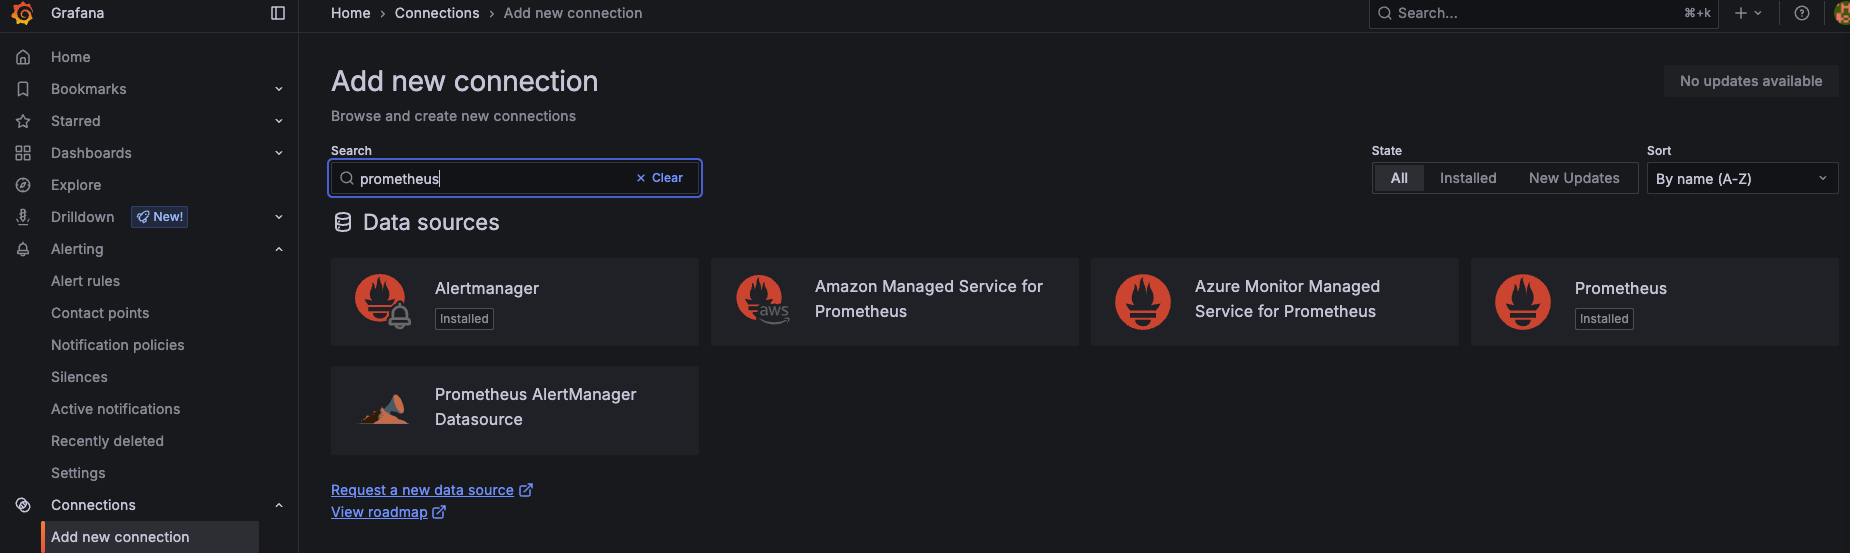Focus the top Search... bar

1543,13
